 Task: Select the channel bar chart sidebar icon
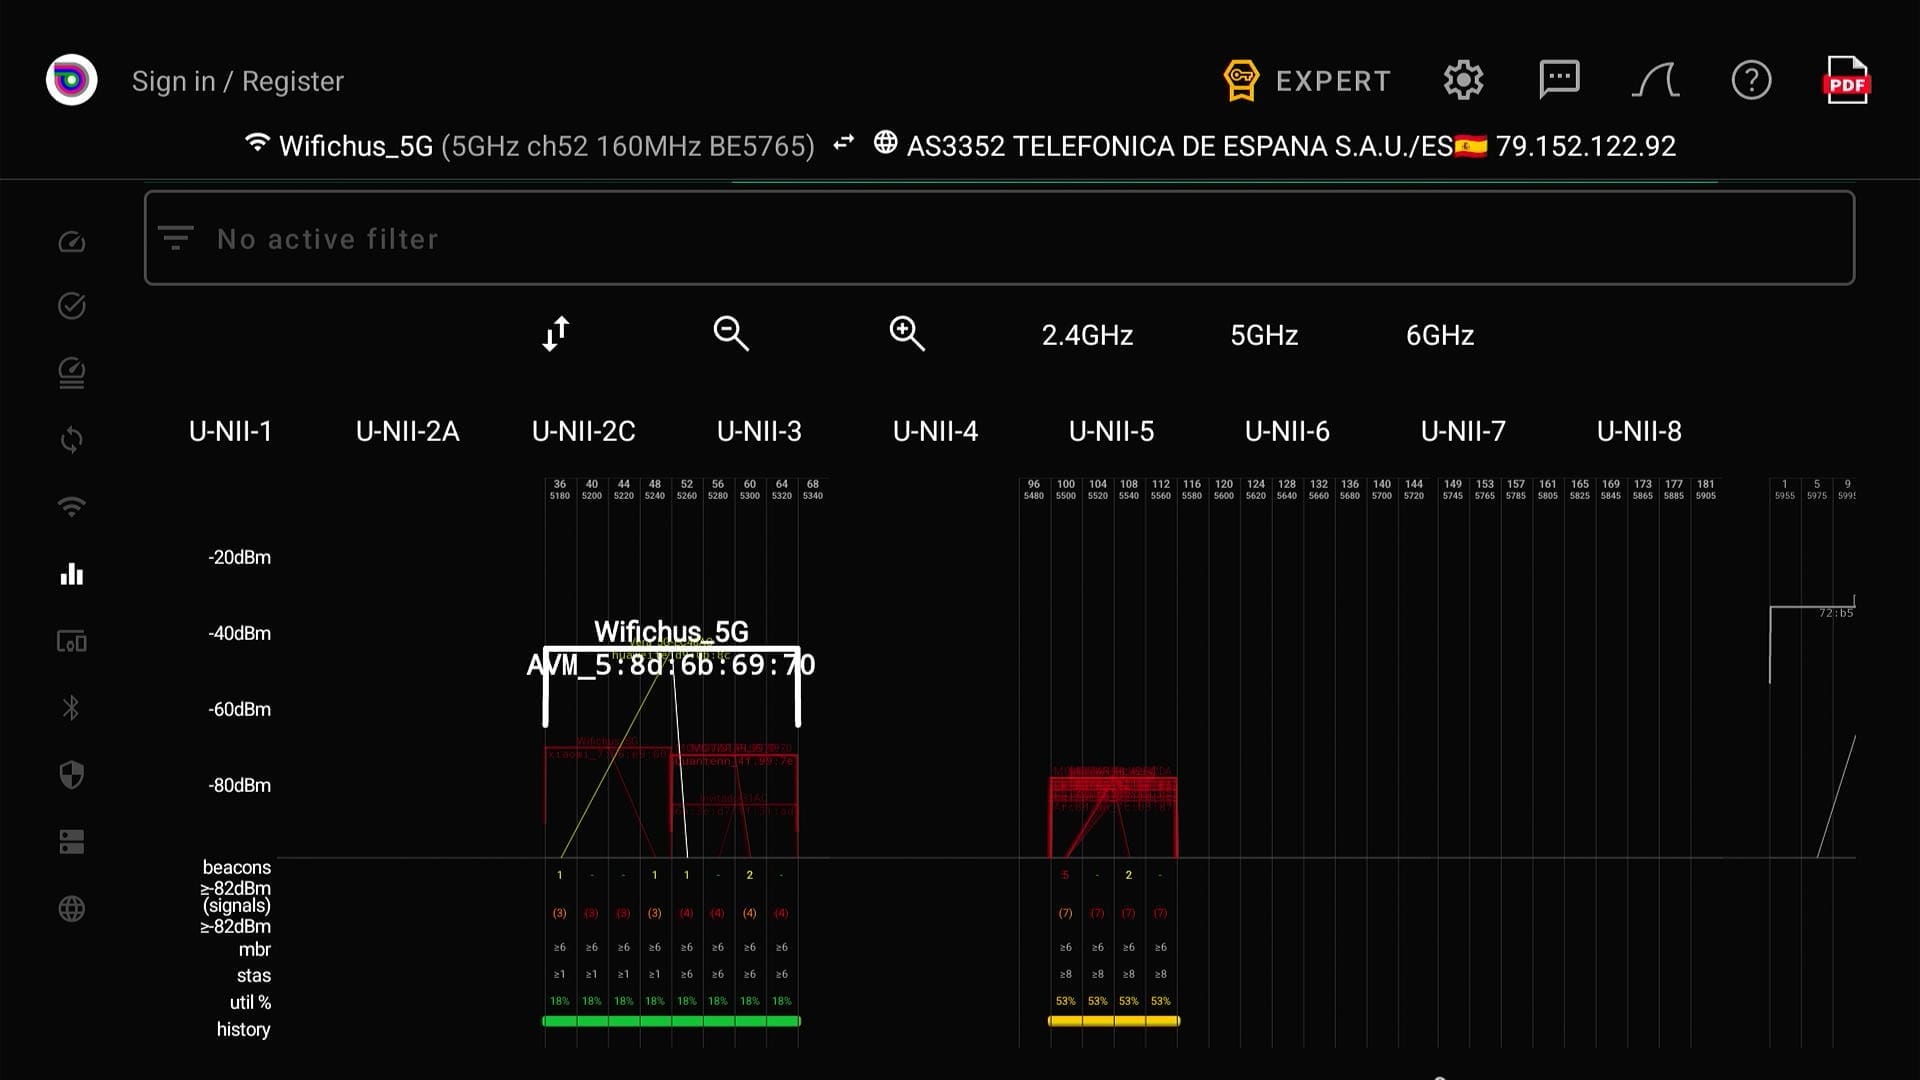(x=72, y=574)
